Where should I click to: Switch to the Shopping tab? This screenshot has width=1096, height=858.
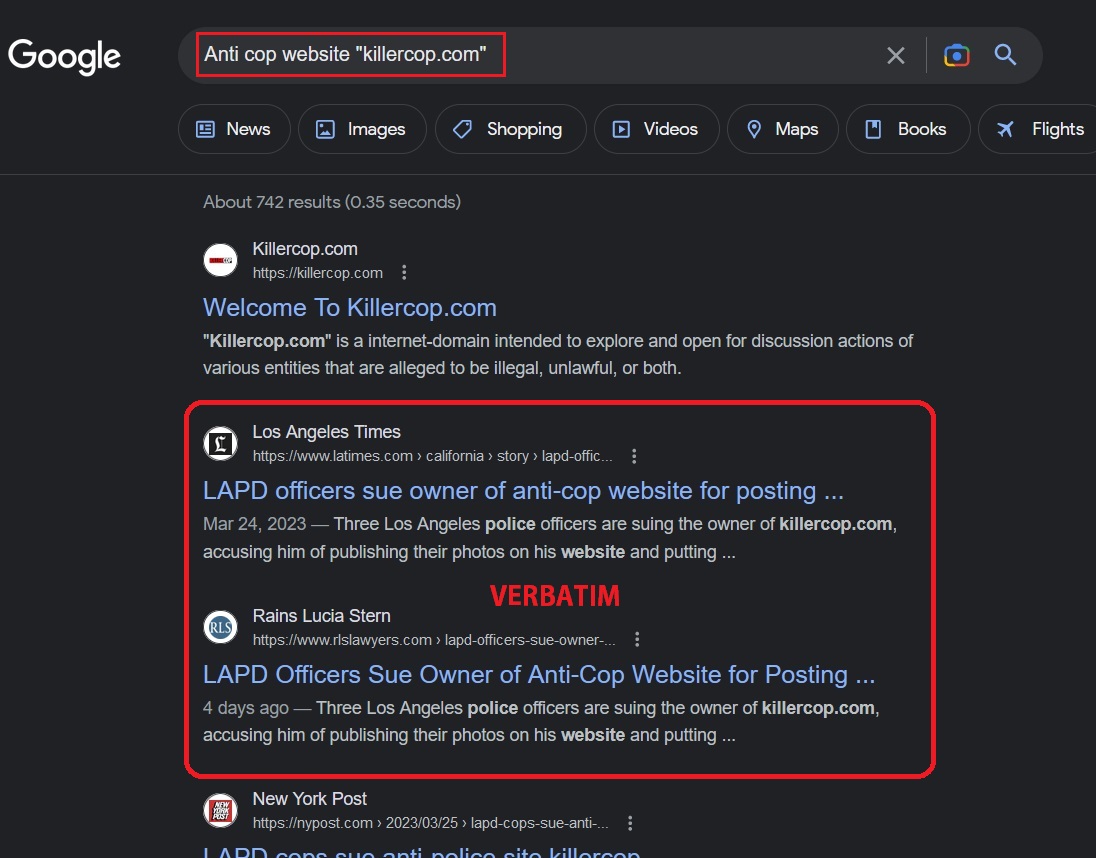[510, 129]
